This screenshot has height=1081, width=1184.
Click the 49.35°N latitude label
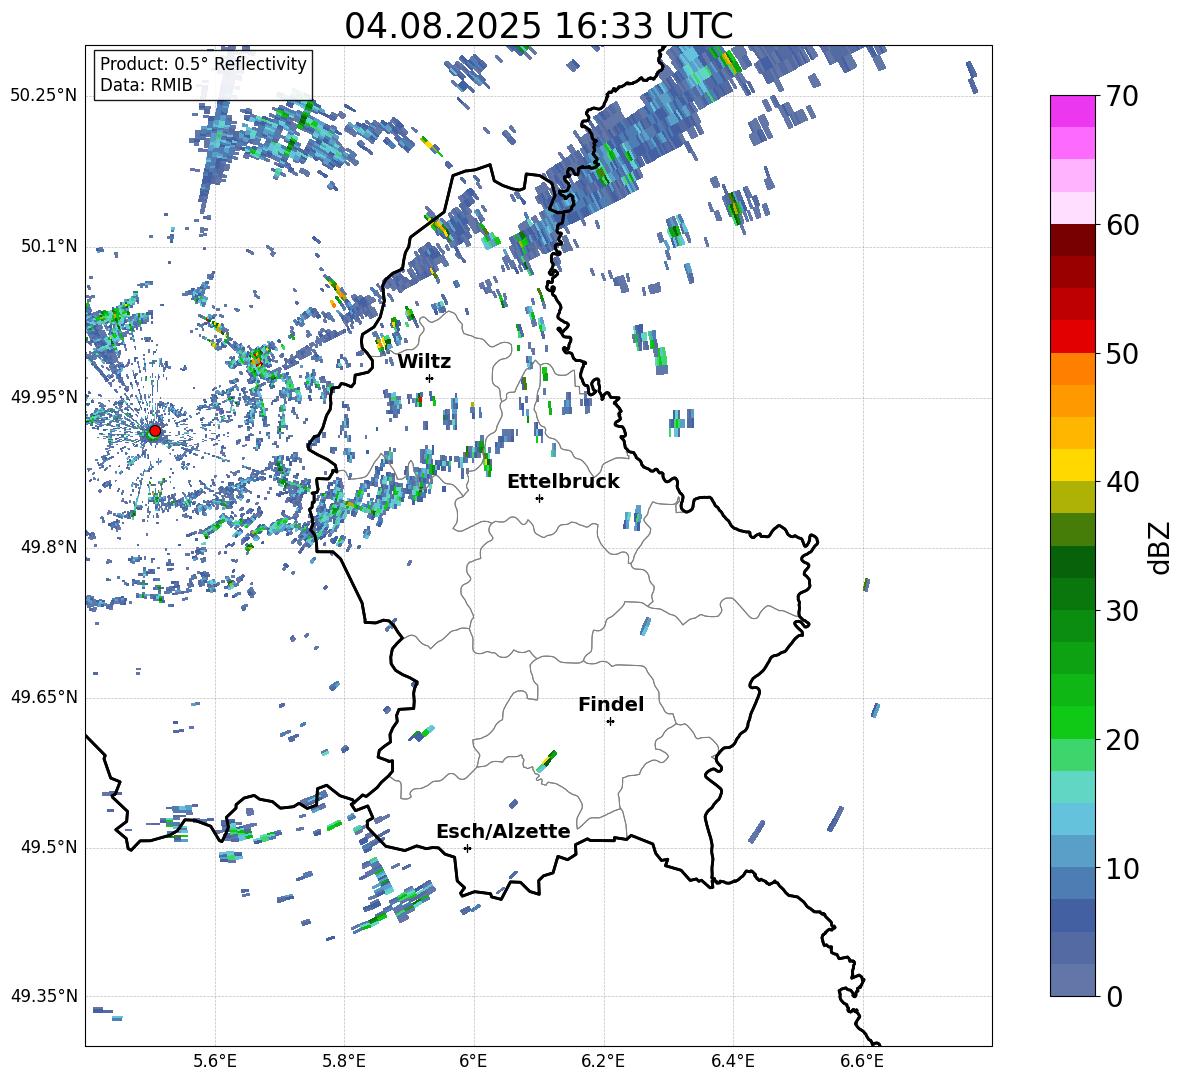pyautogui.click(x=44, y=996)
